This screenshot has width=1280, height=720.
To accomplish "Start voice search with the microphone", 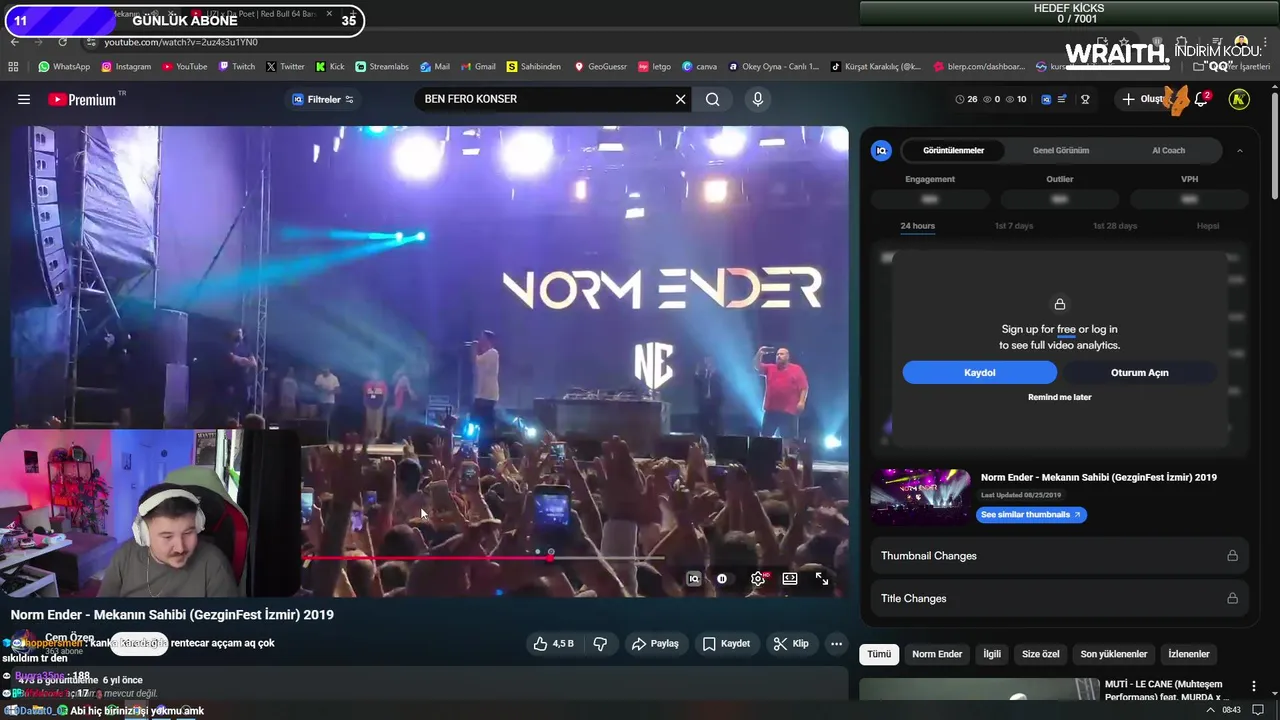I will pos(757,99).
